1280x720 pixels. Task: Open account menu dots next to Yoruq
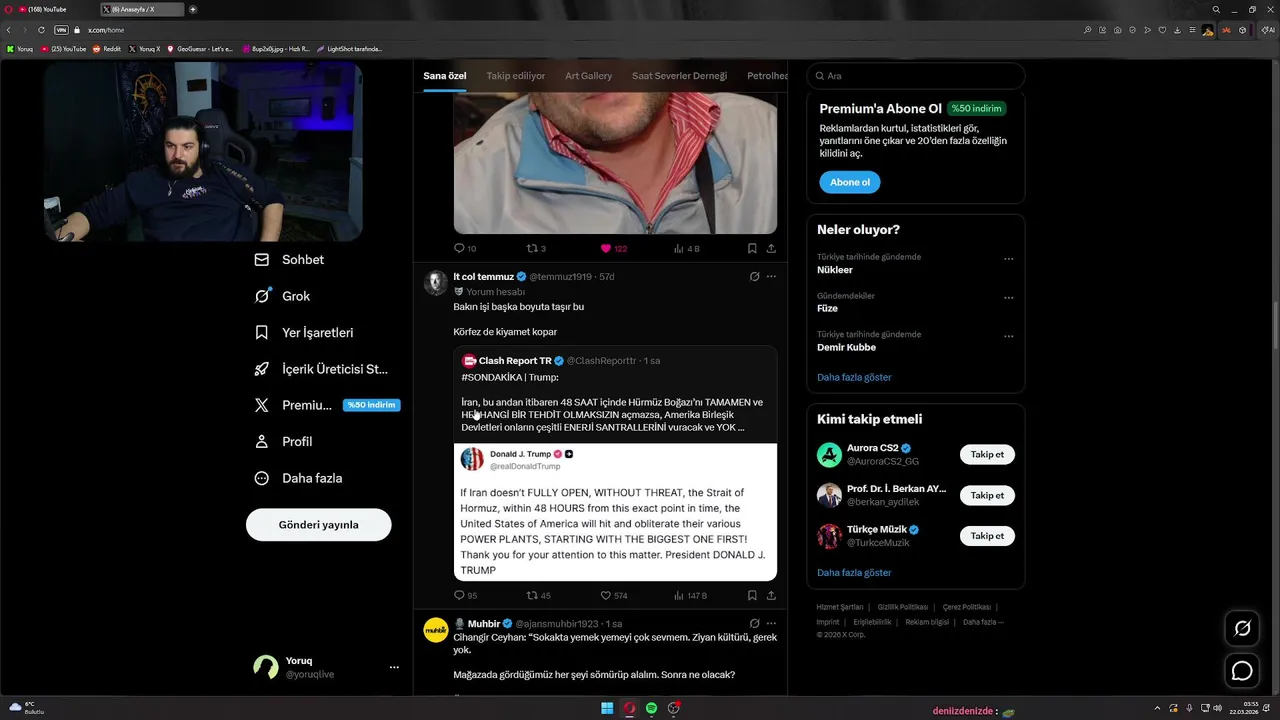tap(394, 667)
